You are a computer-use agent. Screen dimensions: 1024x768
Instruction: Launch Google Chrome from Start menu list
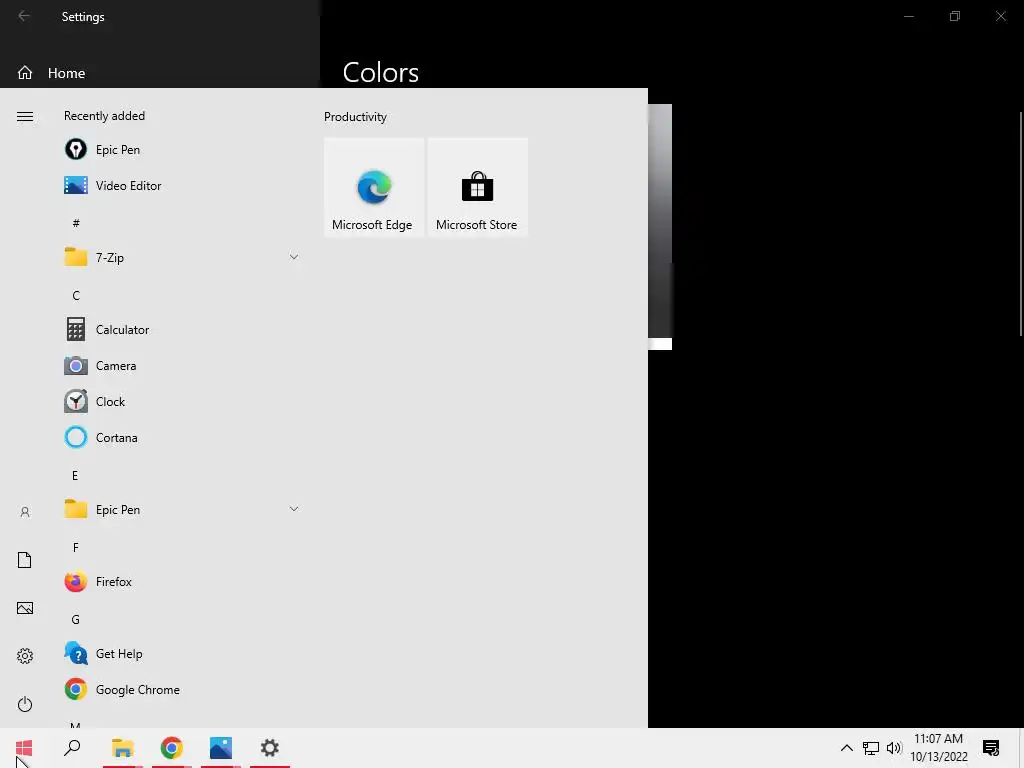point(181,690)
